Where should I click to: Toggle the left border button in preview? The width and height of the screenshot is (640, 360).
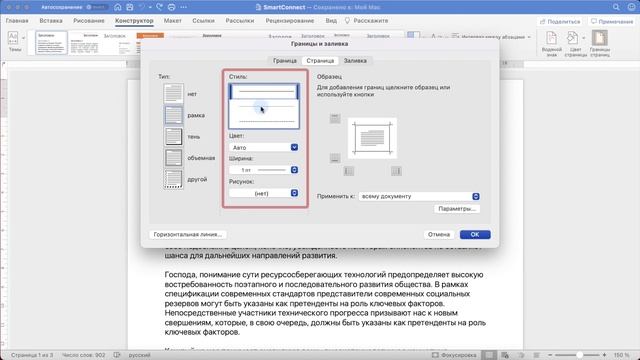point(349,171)
